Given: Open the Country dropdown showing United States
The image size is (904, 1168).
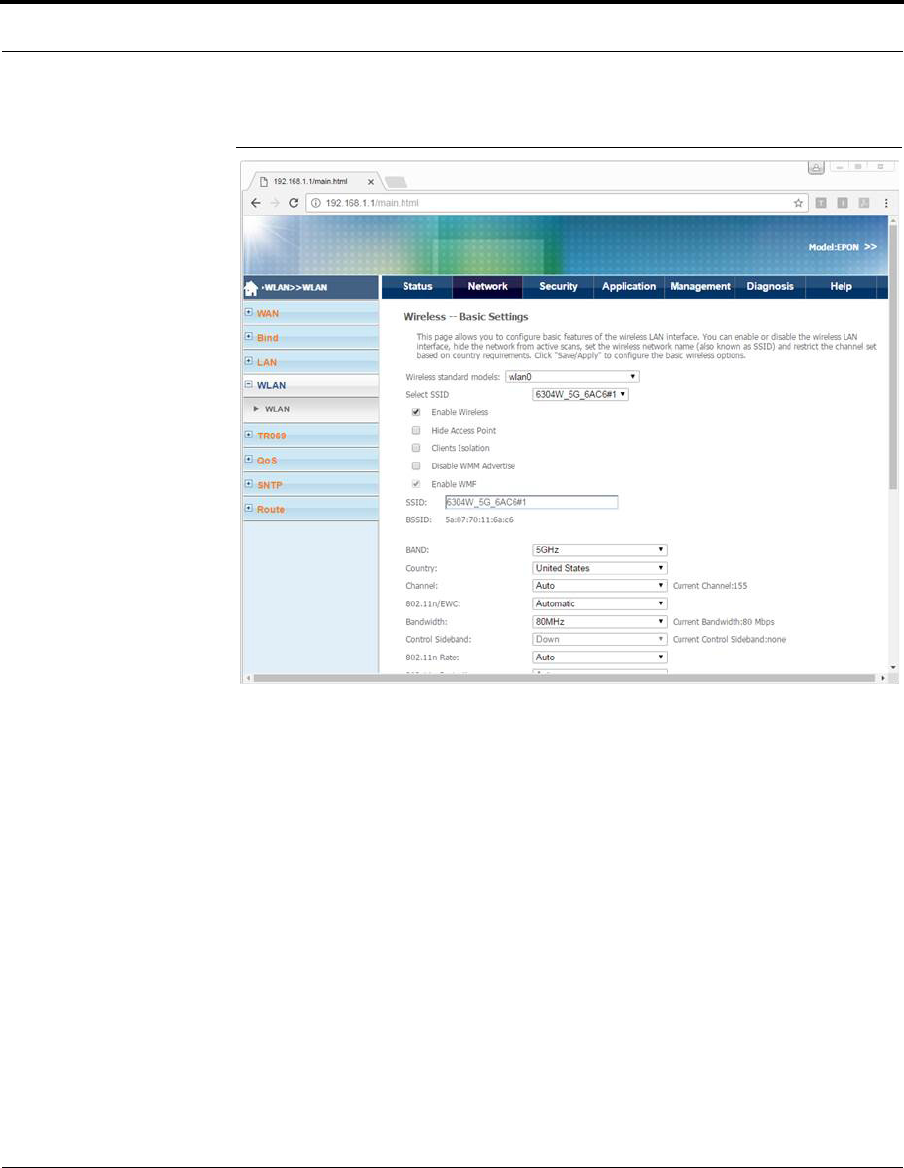Looking at the screenshot, I should tap(599, 568).
